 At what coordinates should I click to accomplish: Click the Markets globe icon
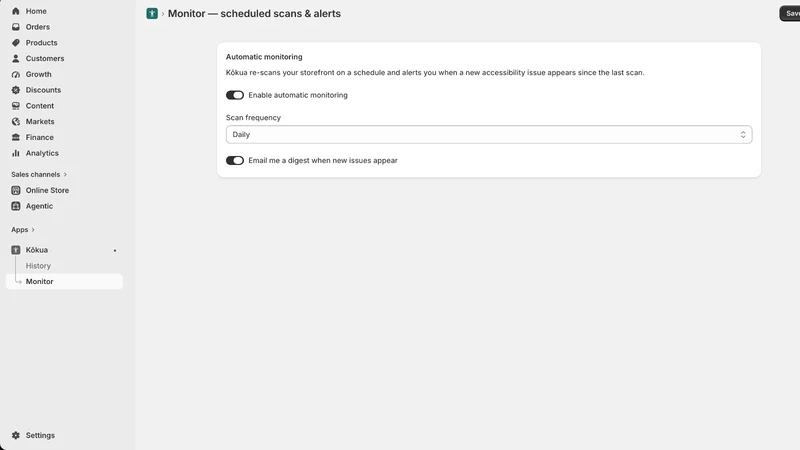pos(16,121)
